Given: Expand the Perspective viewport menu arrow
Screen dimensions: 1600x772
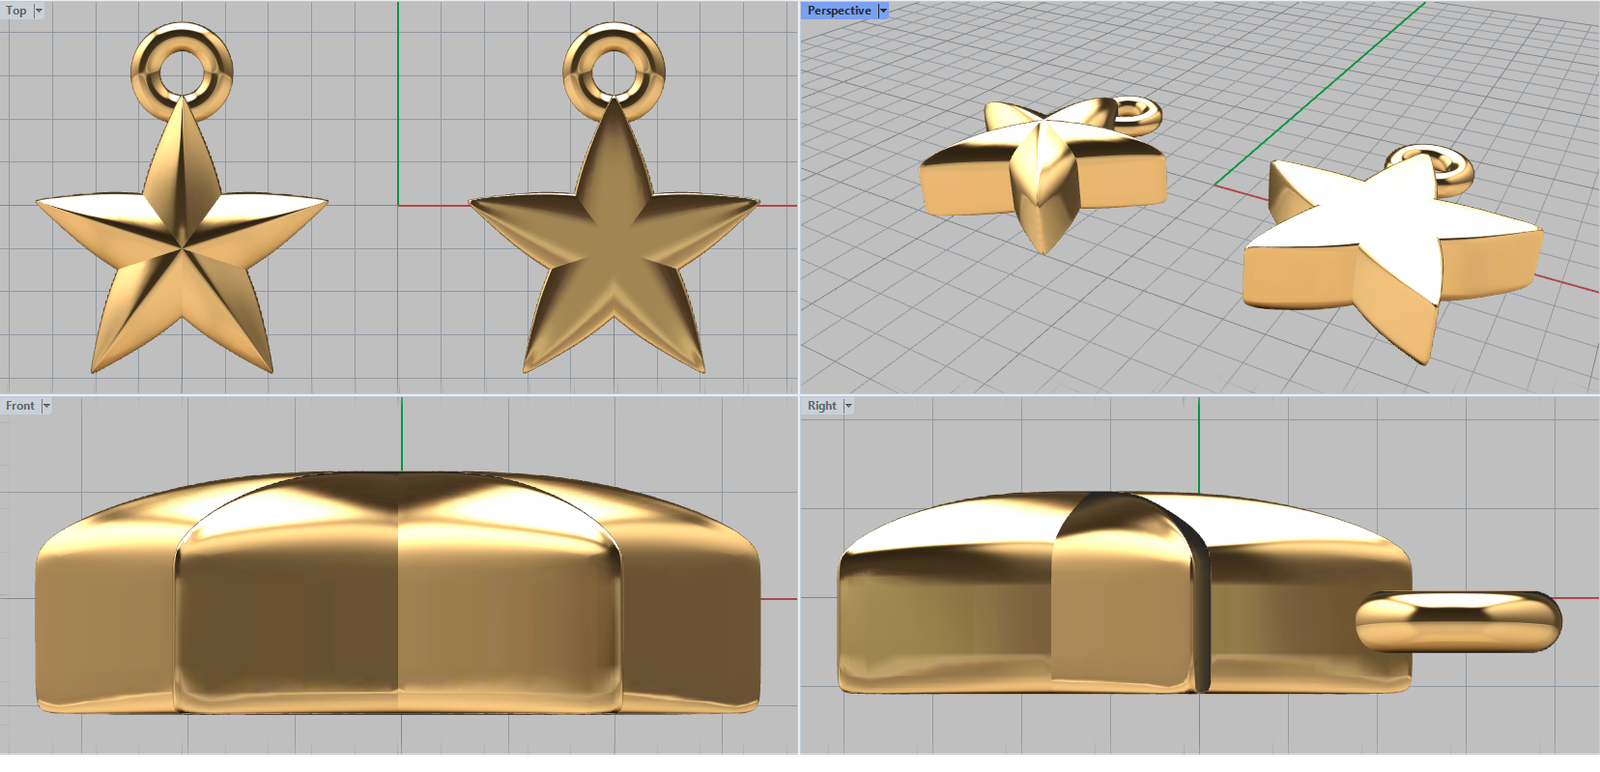Looking at the screenshot, I should pyautogui.click(x=883, y=11).
